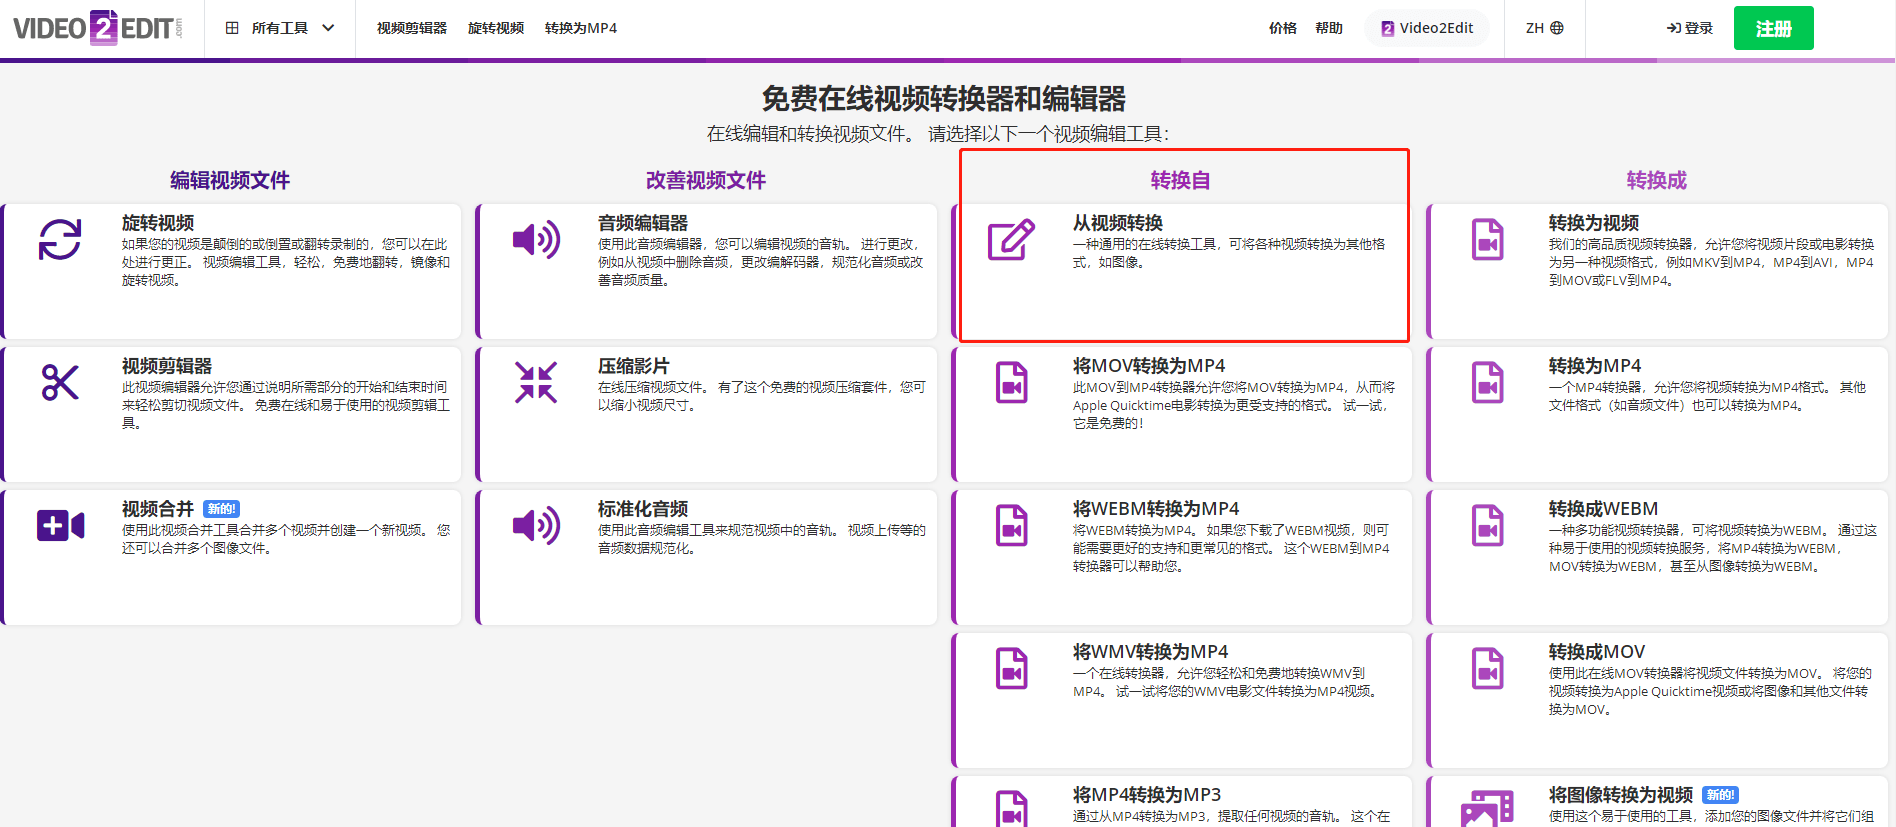Open the 转换为视频 tool title
The image size is (1896, 827).
[1594, 223]
